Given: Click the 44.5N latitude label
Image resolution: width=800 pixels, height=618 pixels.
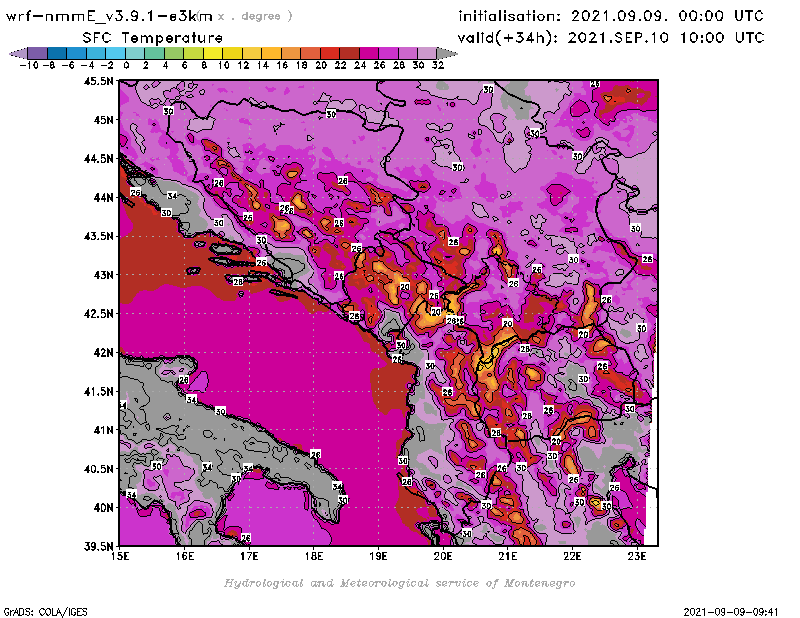Looking at the screenshot, I should [x=98, y=158].
